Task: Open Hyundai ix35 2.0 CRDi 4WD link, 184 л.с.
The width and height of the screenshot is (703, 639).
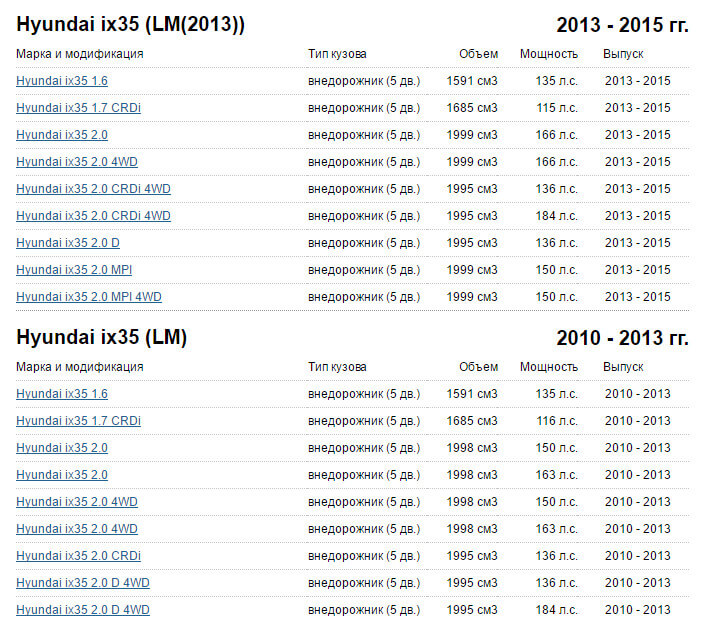Action: pos(93,216)
